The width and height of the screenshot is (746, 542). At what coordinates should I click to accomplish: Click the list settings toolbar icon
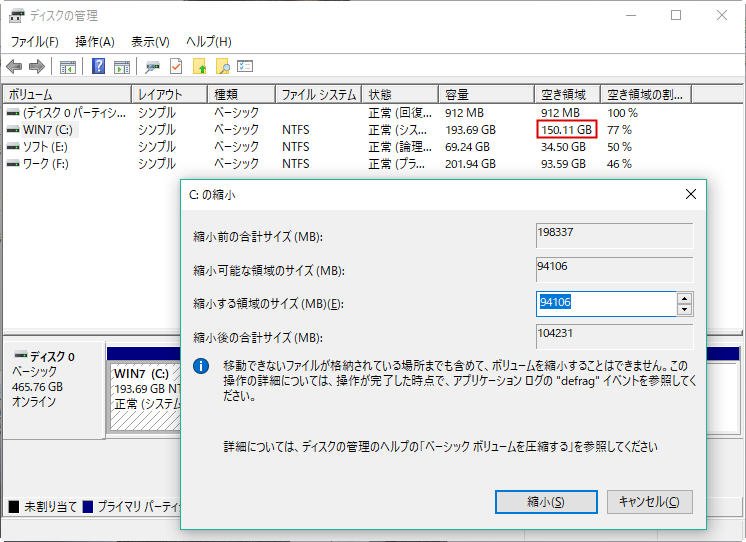click(245, 66)
